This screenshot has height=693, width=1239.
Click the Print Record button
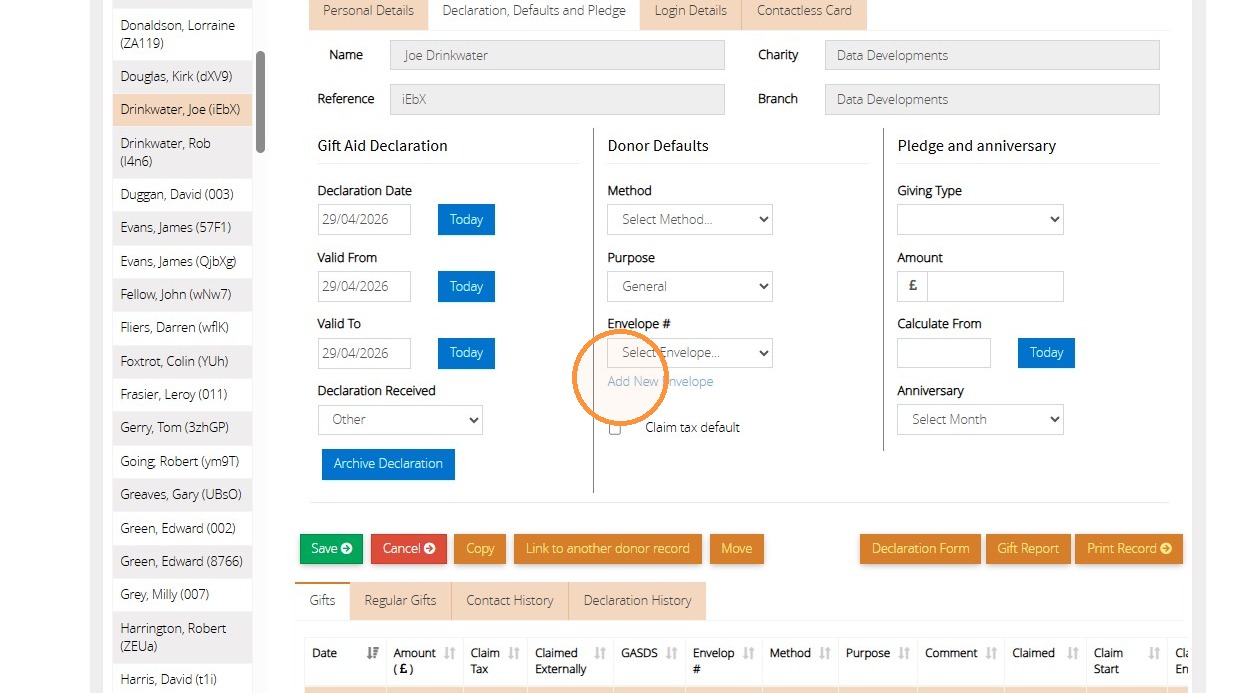pos(1129,549)
